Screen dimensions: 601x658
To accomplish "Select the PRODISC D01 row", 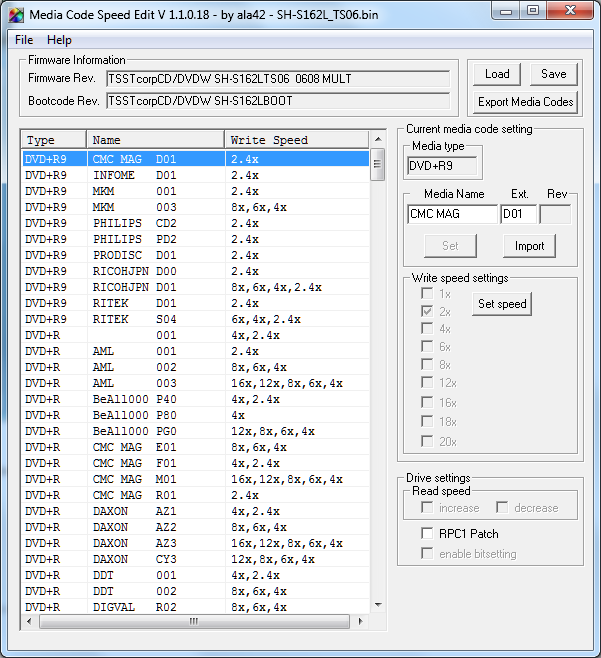I will click(196, 255).
